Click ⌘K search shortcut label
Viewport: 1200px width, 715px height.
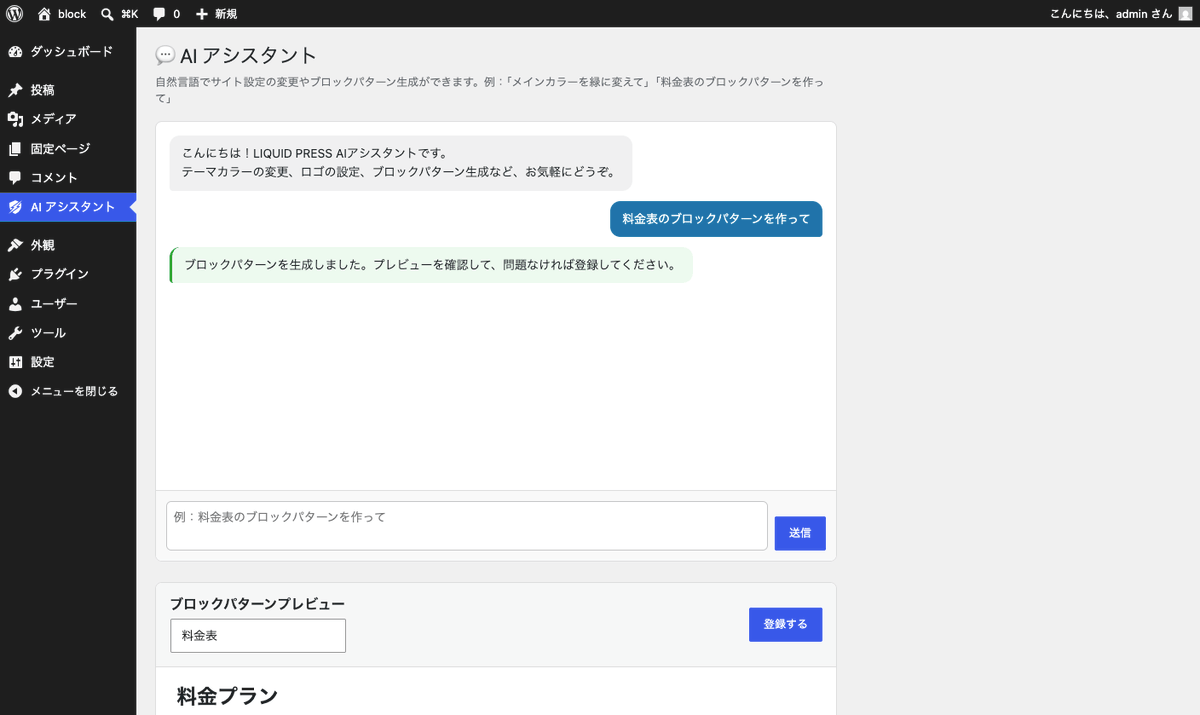[129, 14]
